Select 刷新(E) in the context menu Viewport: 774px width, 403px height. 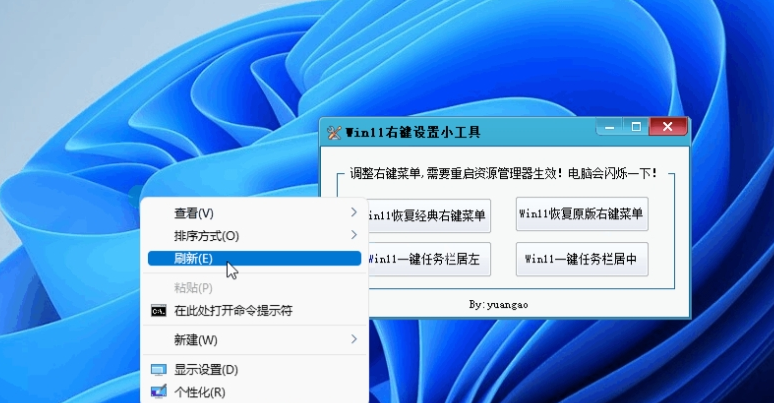(254, 258)
